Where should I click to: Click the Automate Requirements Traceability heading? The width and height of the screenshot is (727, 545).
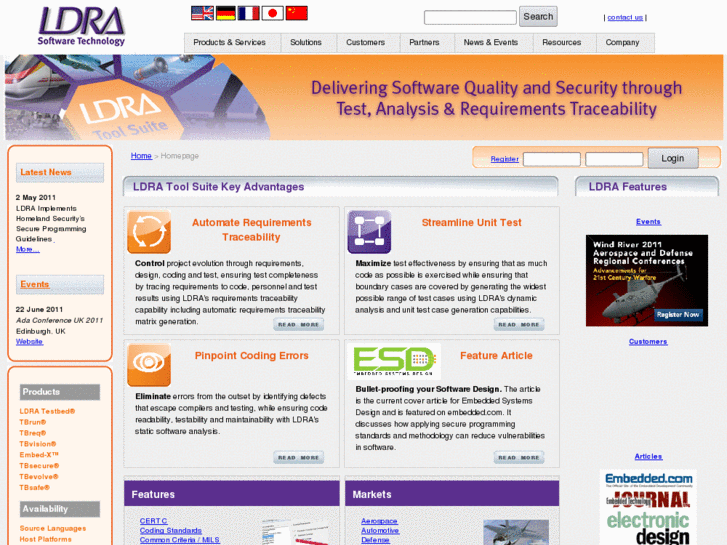click(x=251, y=230)
